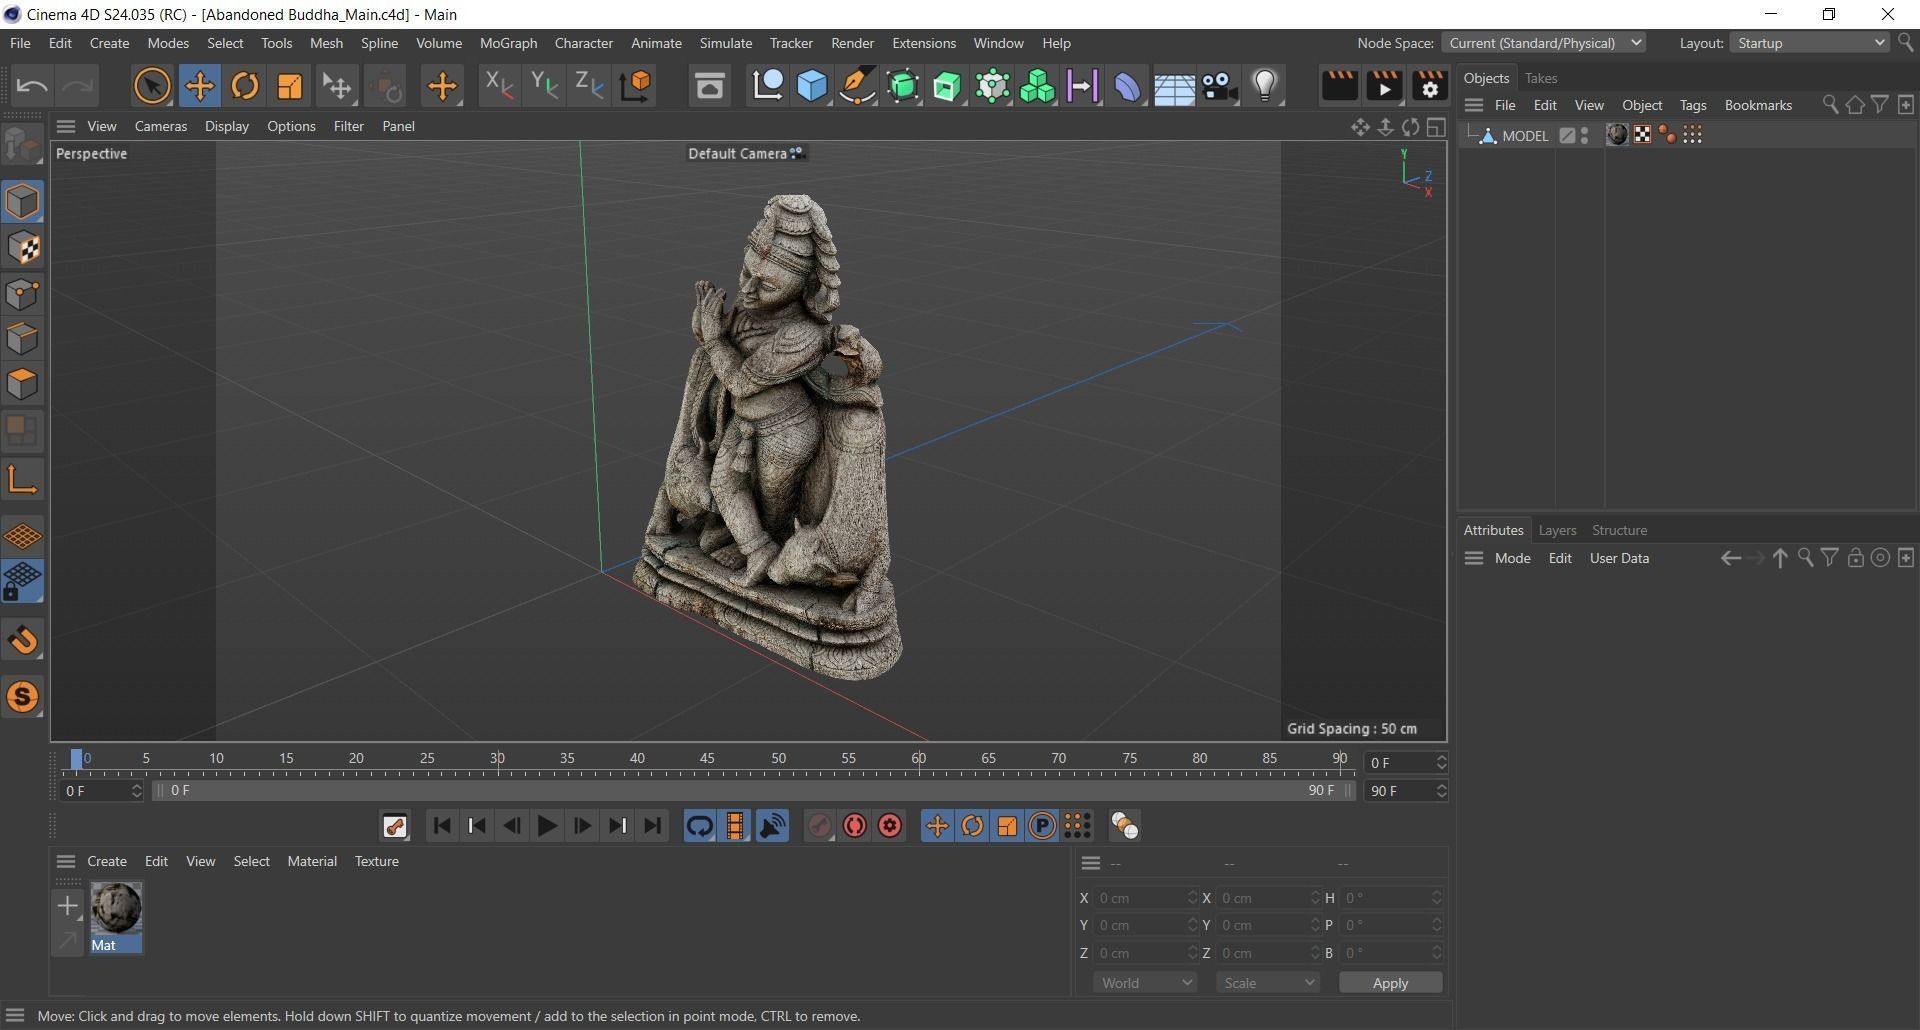Image resolution: width=1920 pixels, height=1030 pixels.
Task: Select the Spline Pen tool icon
Action: point(857,86)
